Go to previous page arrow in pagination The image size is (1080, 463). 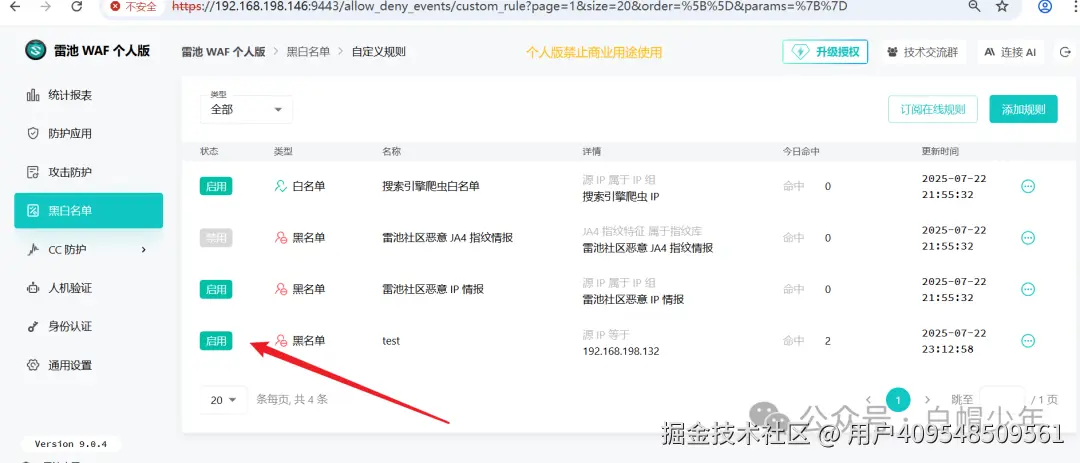(869, 400)
